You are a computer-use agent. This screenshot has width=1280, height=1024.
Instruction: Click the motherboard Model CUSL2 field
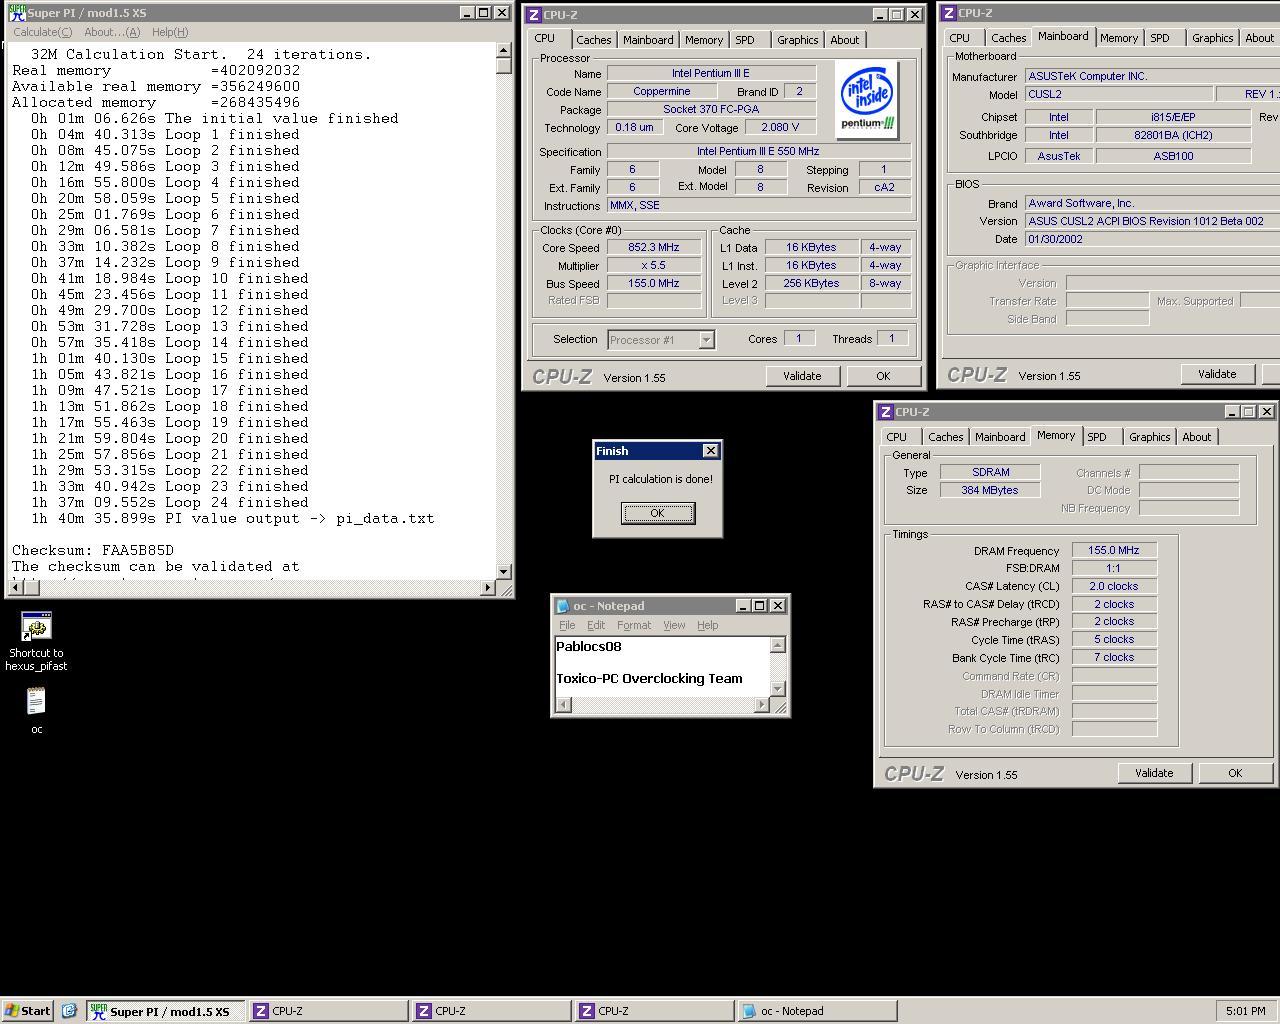1118,94
